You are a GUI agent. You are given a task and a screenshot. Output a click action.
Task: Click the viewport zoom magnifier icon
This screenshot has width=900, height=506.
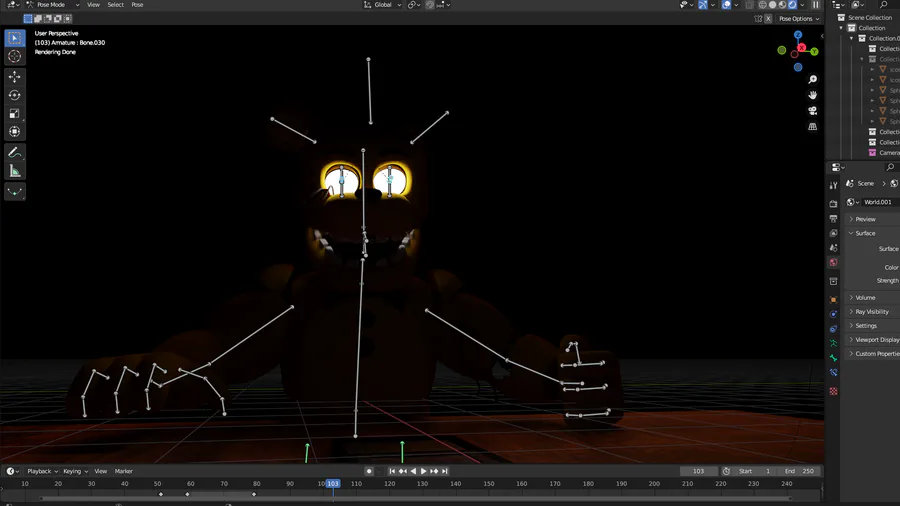pos(812,79)
